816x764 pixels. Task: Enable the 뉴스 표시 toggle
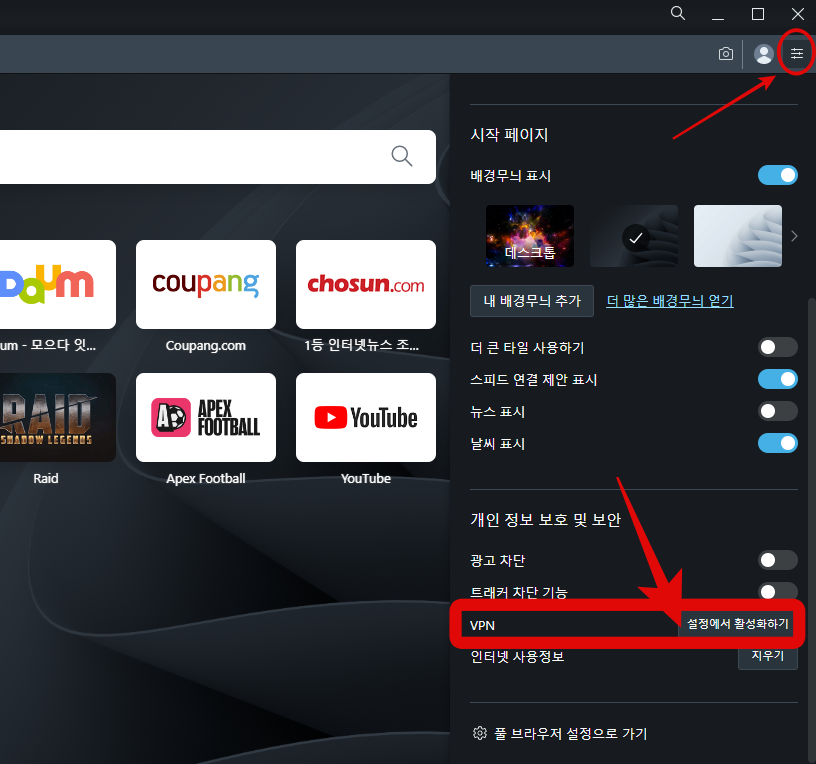pos(777,411)
